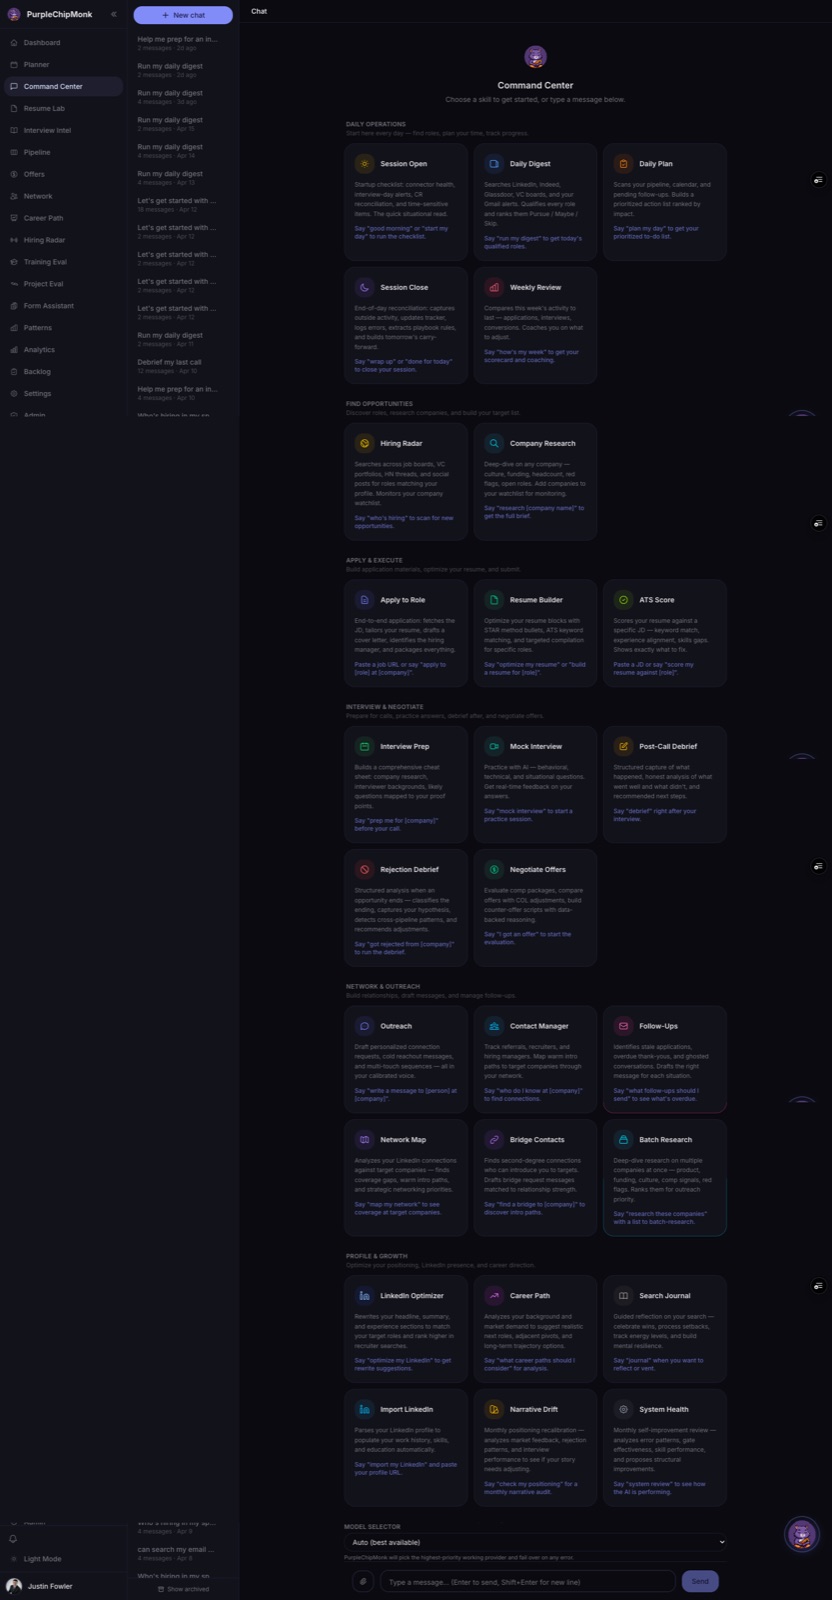Open 'Run my daily digest' chat from Apr 14
The image size is (832, 1600).
(x=183, y=151)
